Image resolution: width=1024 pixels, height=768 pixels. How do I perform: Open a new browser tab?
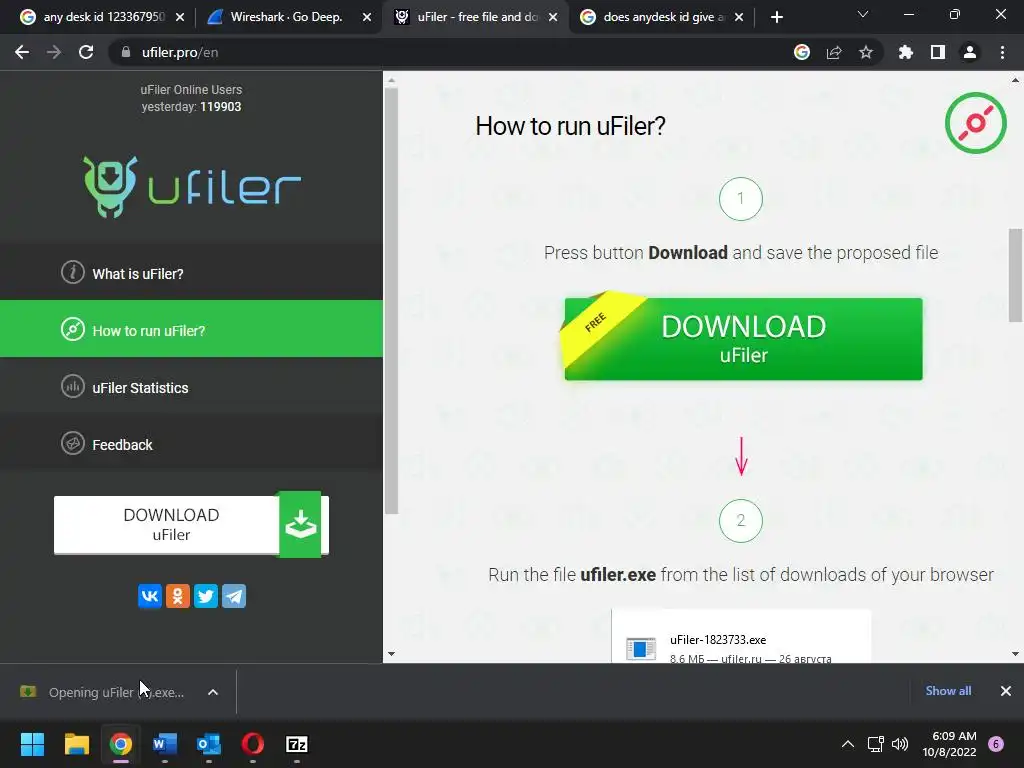coord(776,17)
